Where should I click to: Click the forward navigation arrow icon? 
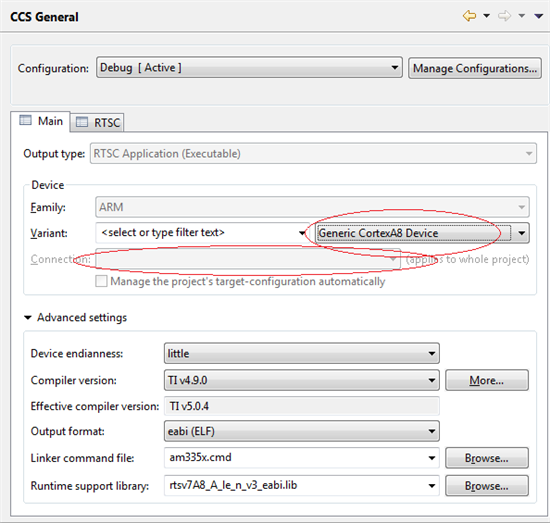click(504, 16)
